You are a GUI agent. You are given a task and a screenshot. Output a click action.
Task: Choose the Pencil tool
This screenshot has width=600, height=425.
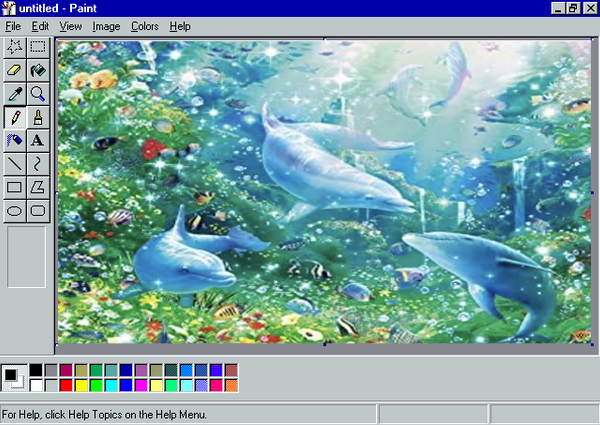coord(15,117)
